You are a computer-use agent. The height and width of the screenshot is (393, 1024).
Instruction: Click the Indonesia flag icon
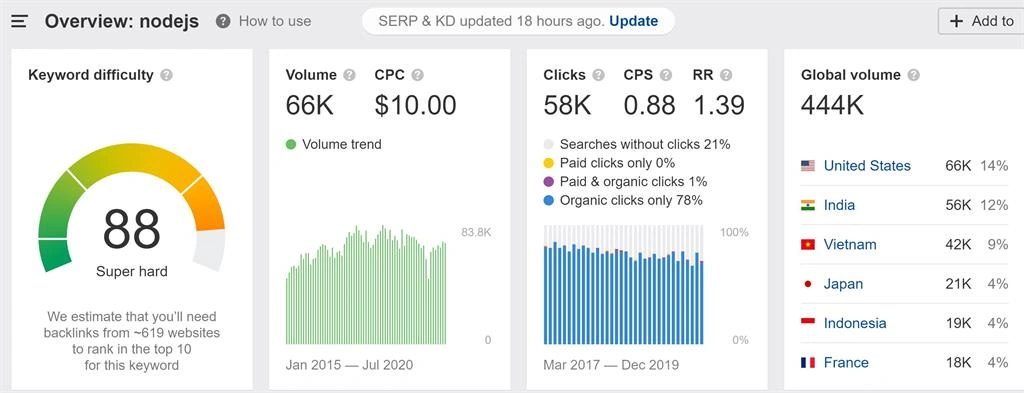pos(808,323)
